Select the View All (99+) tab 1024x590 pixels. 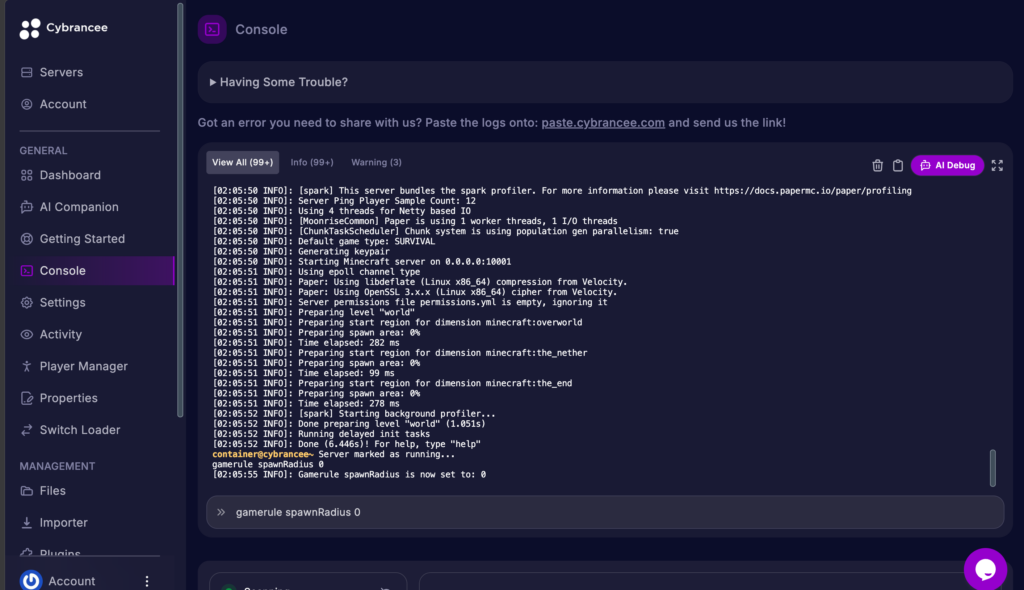pos(242,163)
